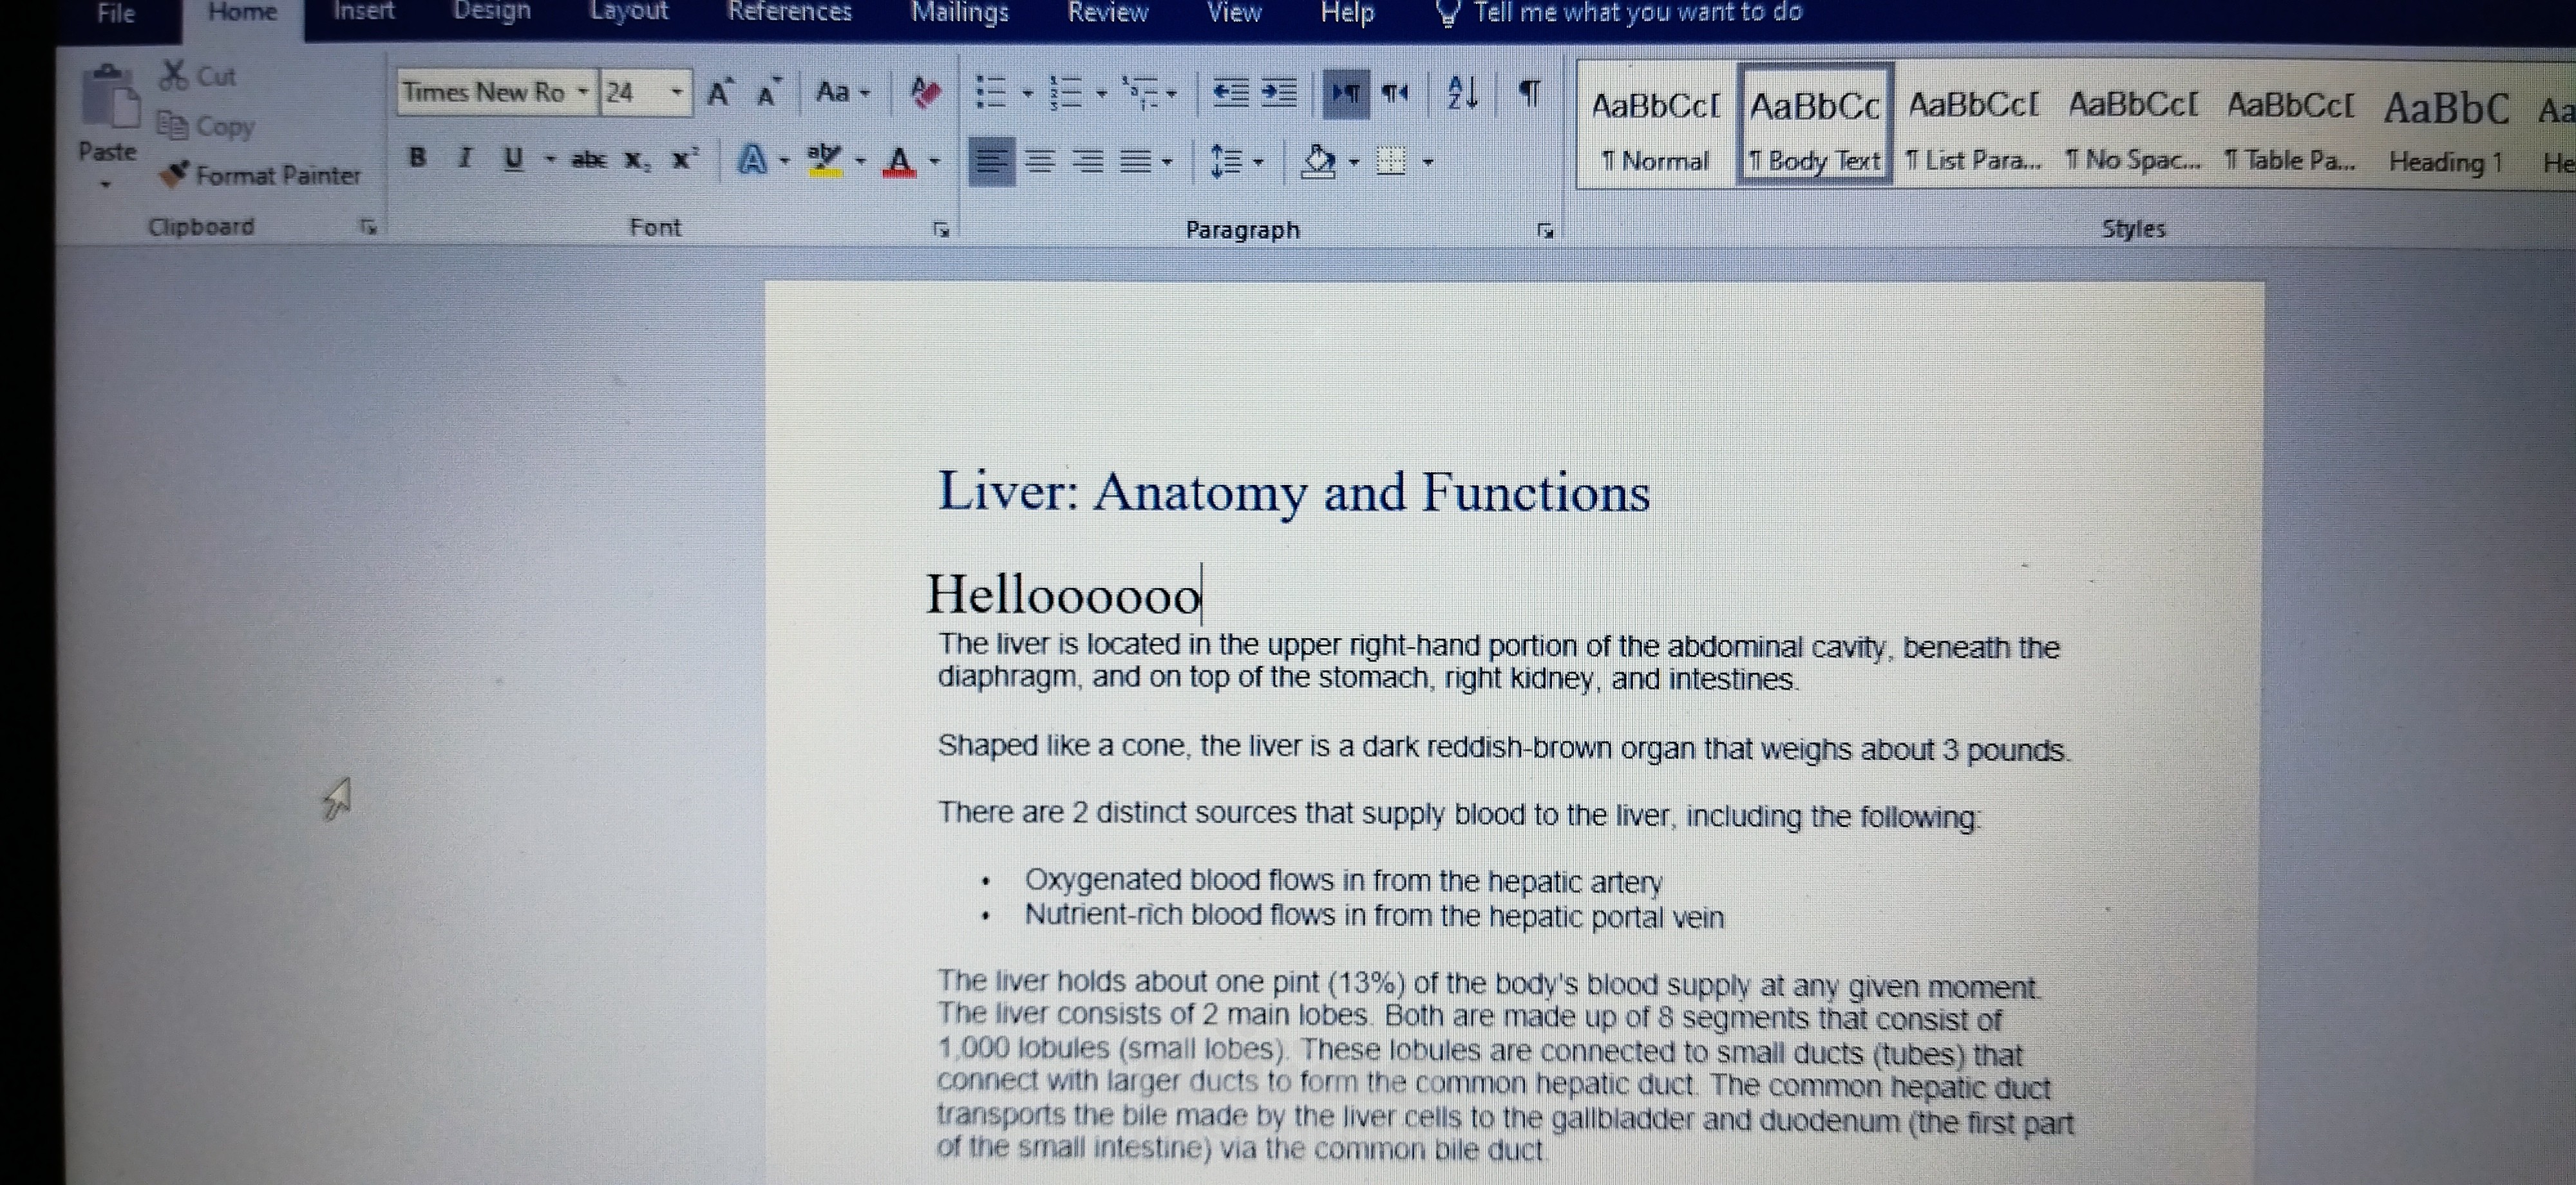Screen dimensions: 2576x1185
Task: Open the View tab
Action: click(x=1233, y=13)
